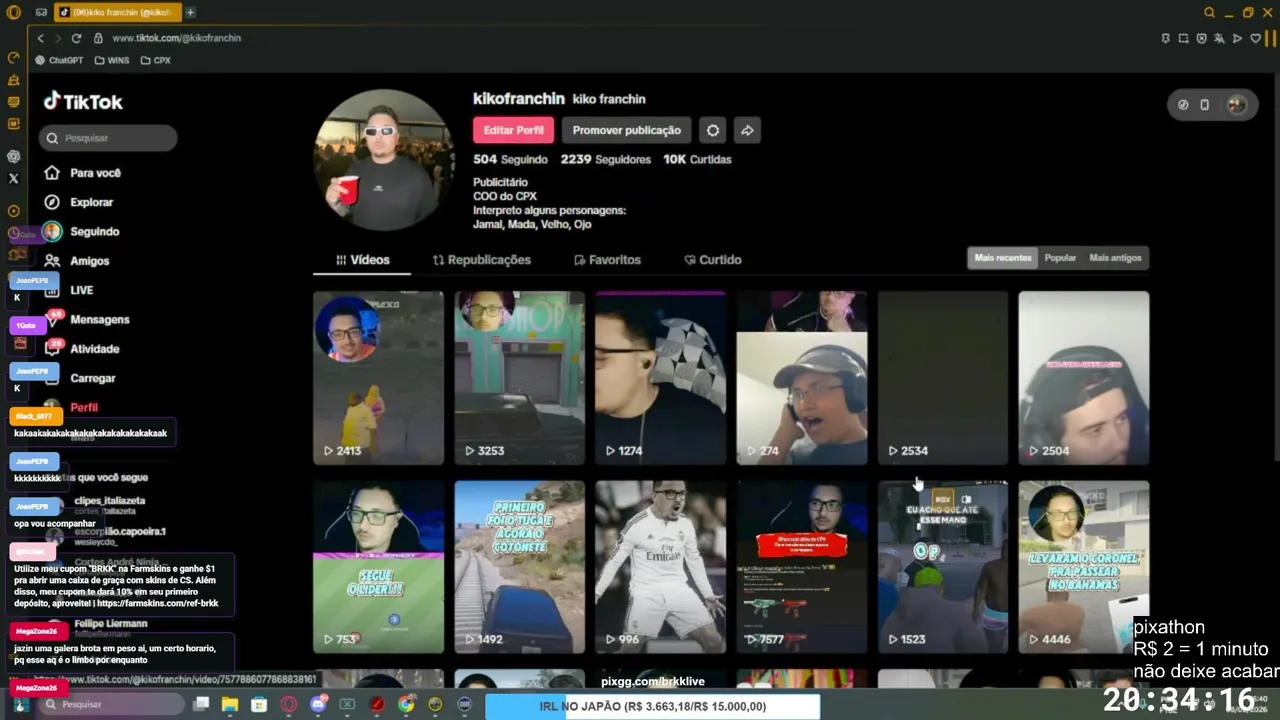Click the kikofranchin username heading
The image size is (1280, 720).
tap(519, 99)
